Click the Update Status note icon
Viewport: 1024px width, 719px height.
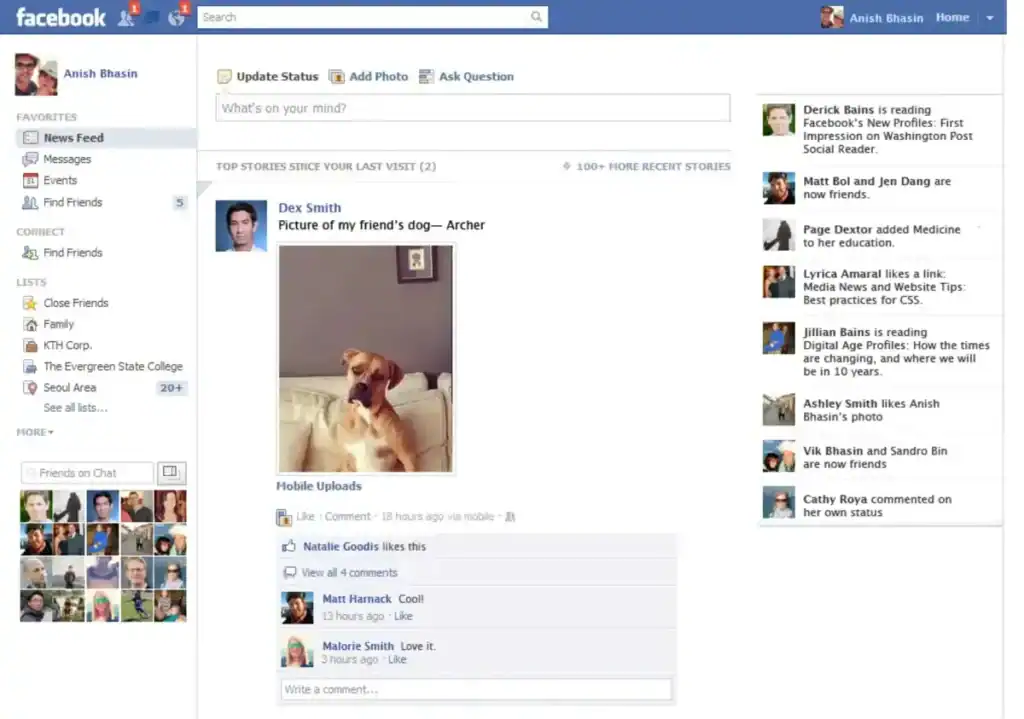pos(225,76)
